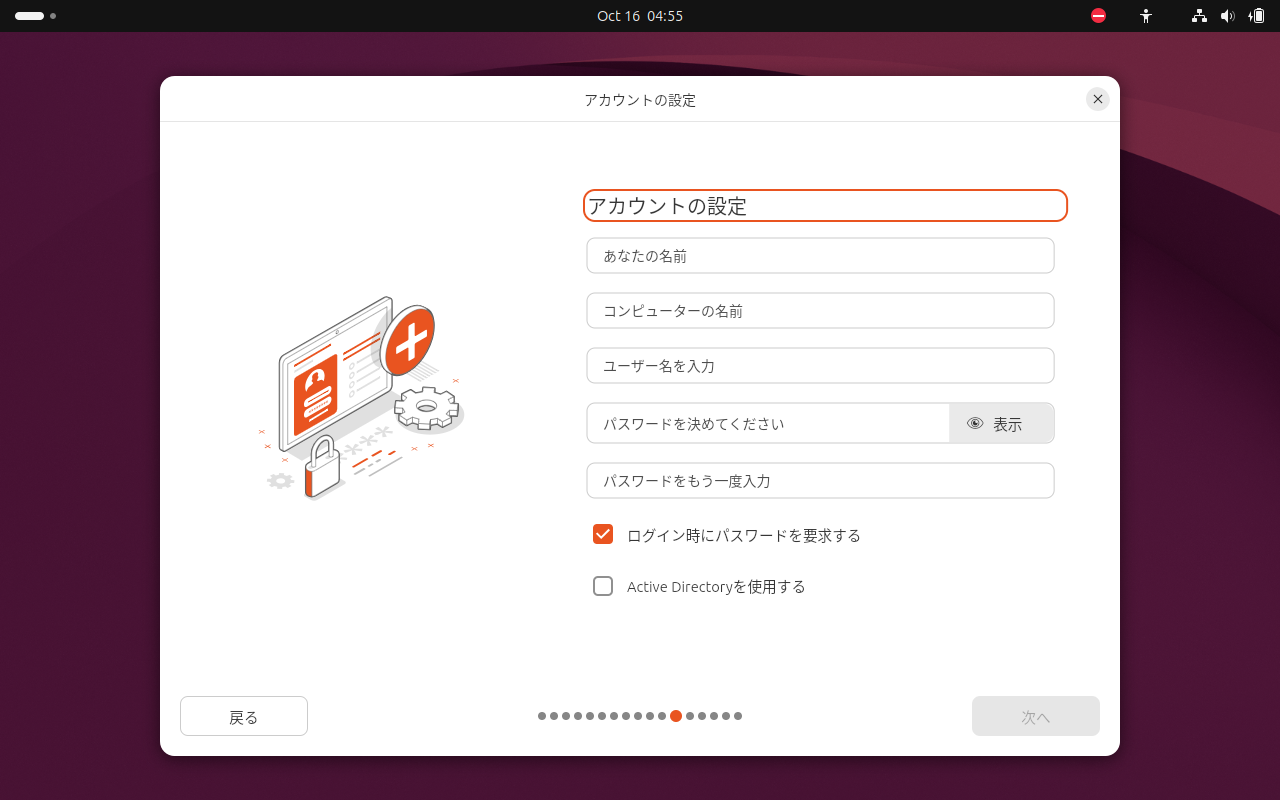Open the Oct 16 04:55 clock menu
Image resolution: width=1280 pixels, height=800 pixels.
click(x=640, y=16)
